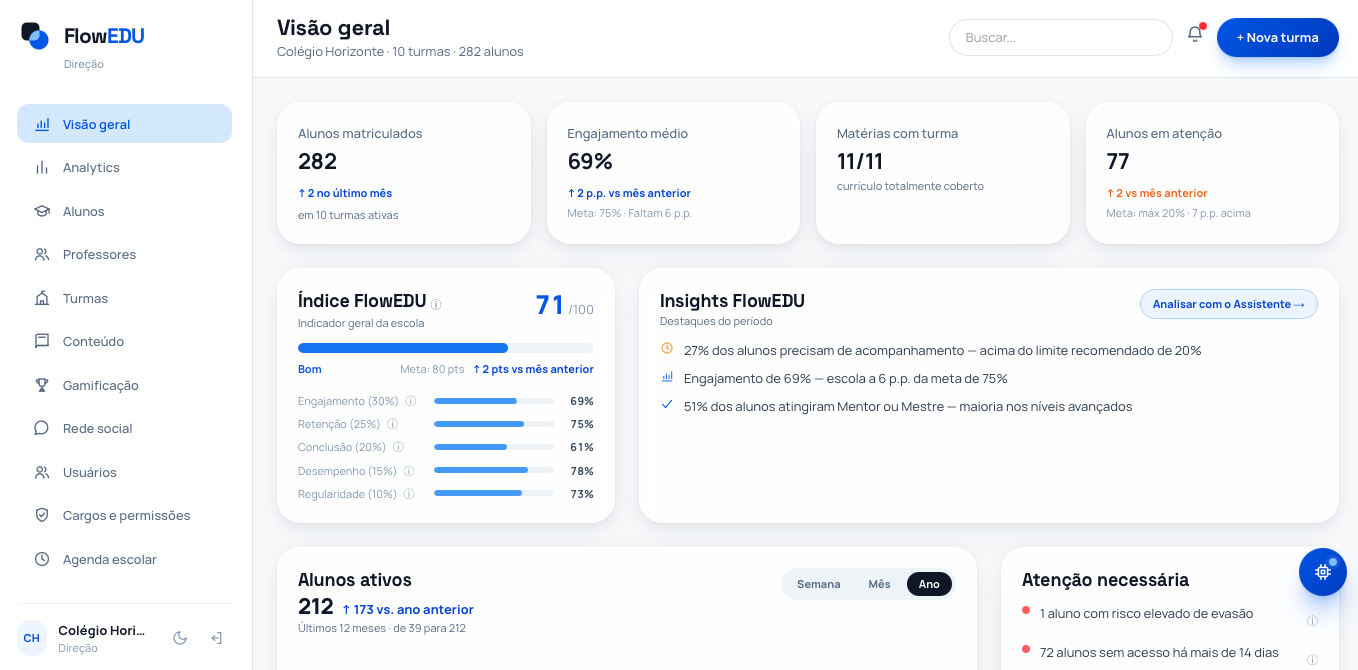Open Turmas menu item
Screen dimensions: 1358x670
[x=124, y=298]
